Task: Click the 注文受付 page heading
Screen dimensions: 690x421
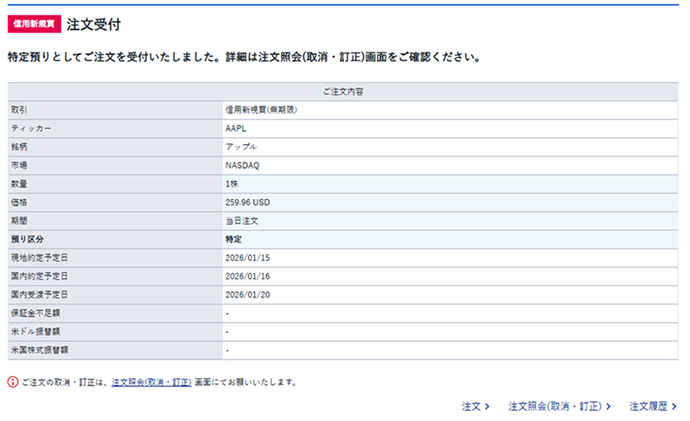Action: coord(100,23)
